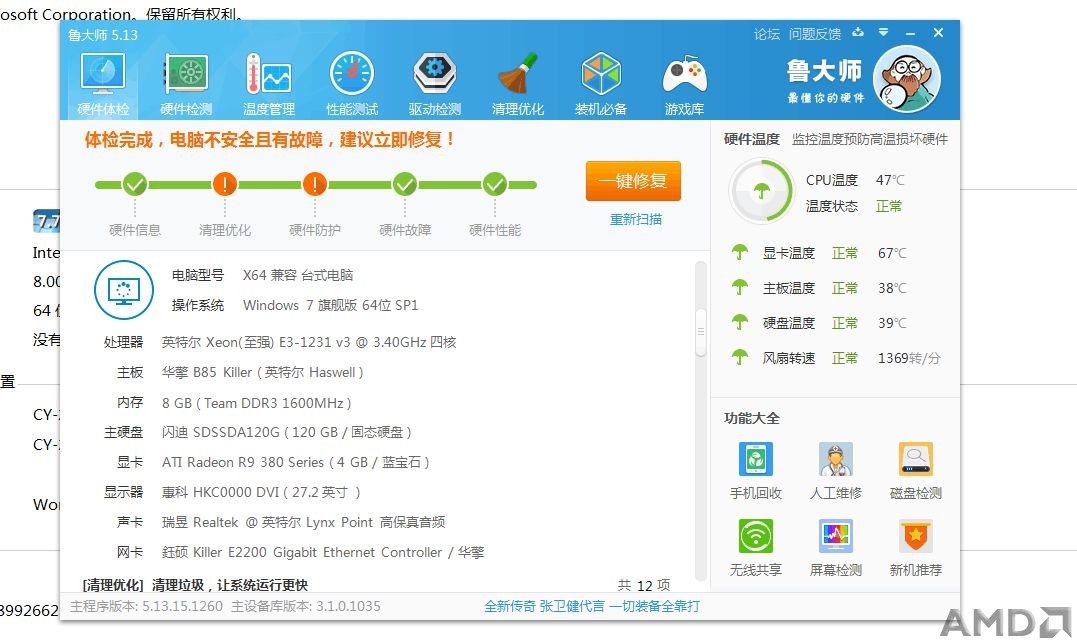Screen dimensions: 1077x643
Task: Click the [清理优化] 清理垃圾 section header
Action: tap(195, 585)
